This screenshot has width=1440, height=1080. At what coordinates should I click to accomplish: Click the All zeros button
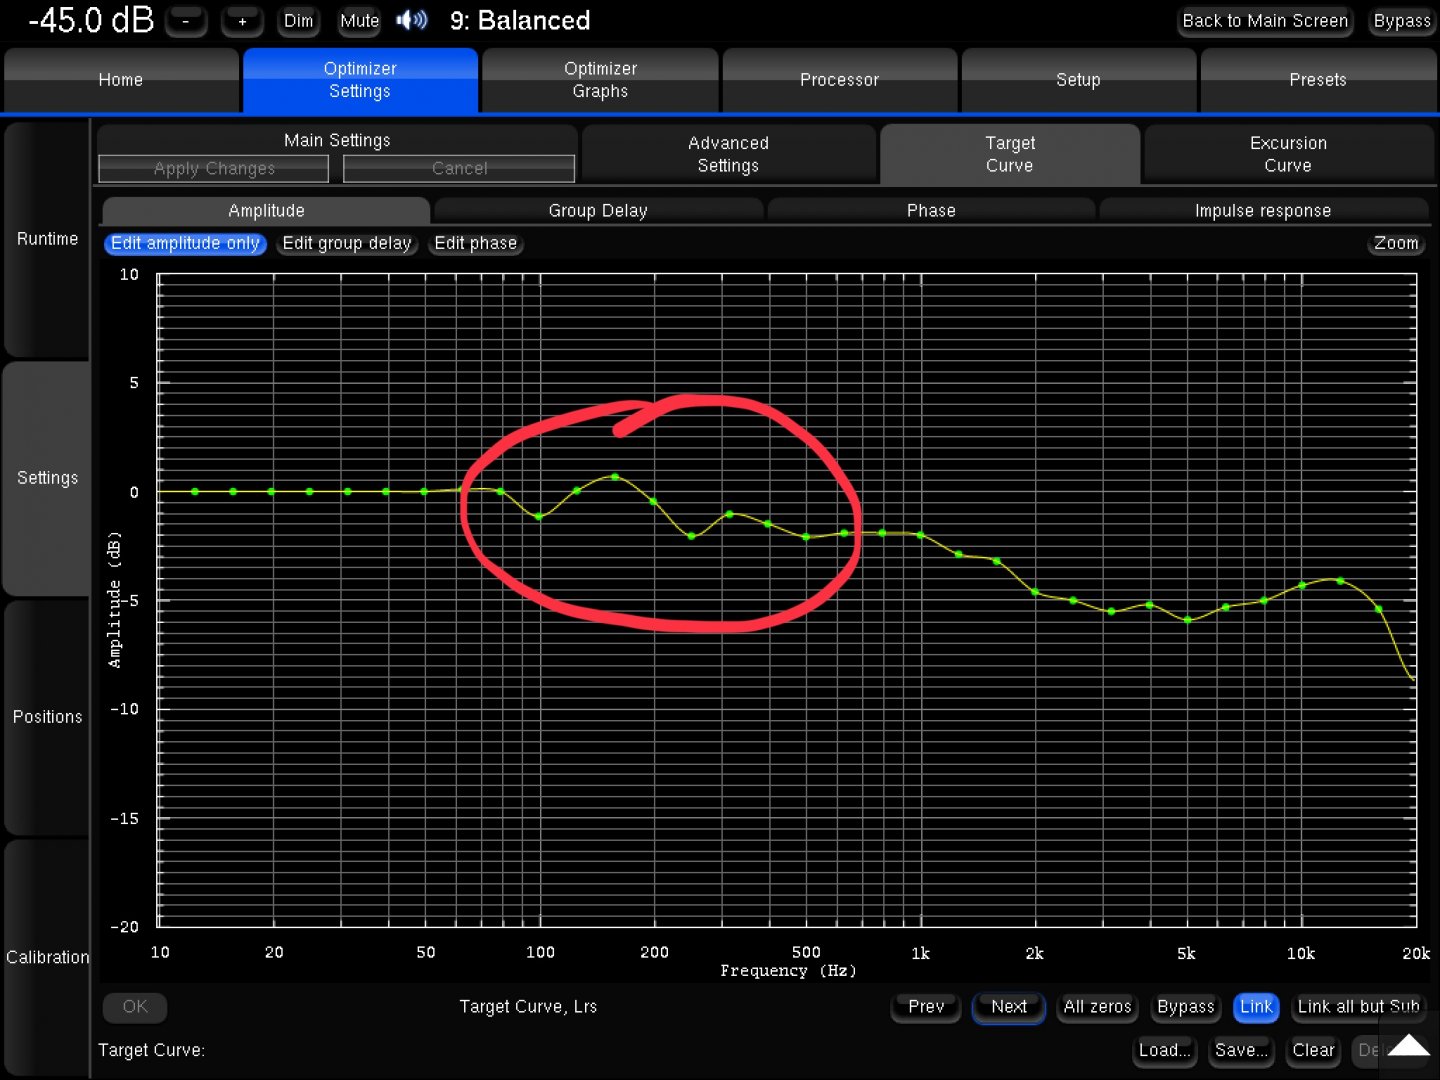click(x=1097, y=1007)
